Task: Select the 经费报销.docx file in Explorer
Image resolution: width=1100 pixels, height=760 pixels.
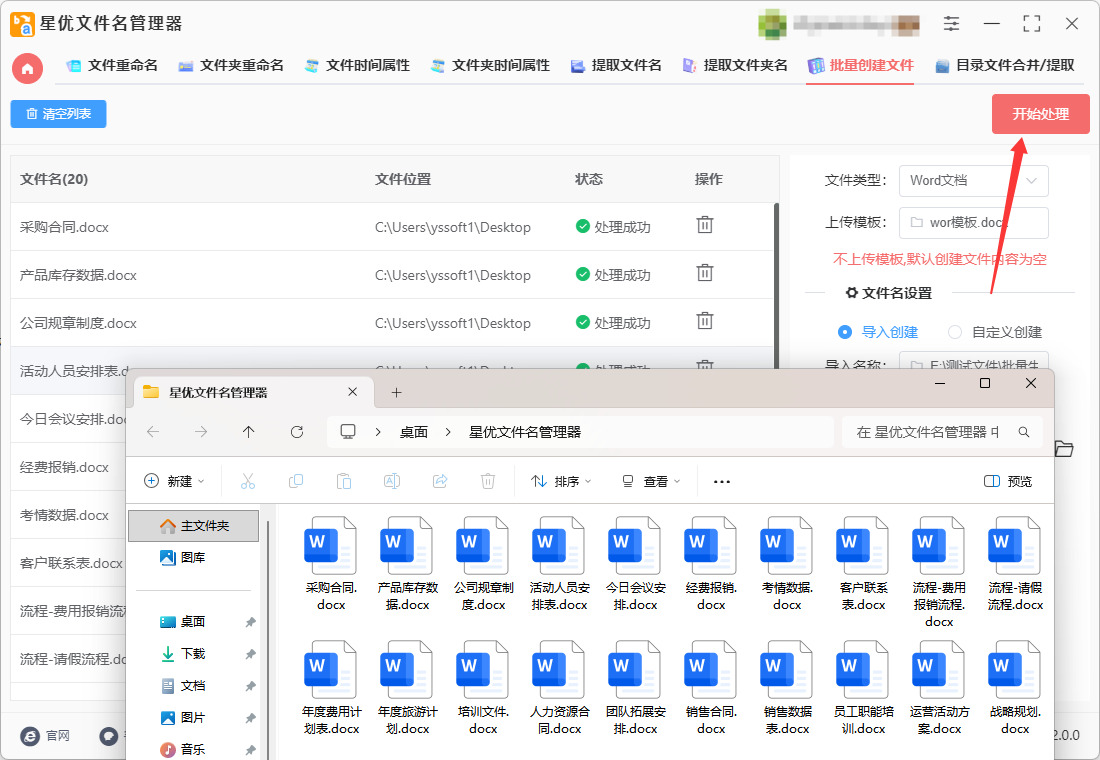Action: click(x=711, y=564)
